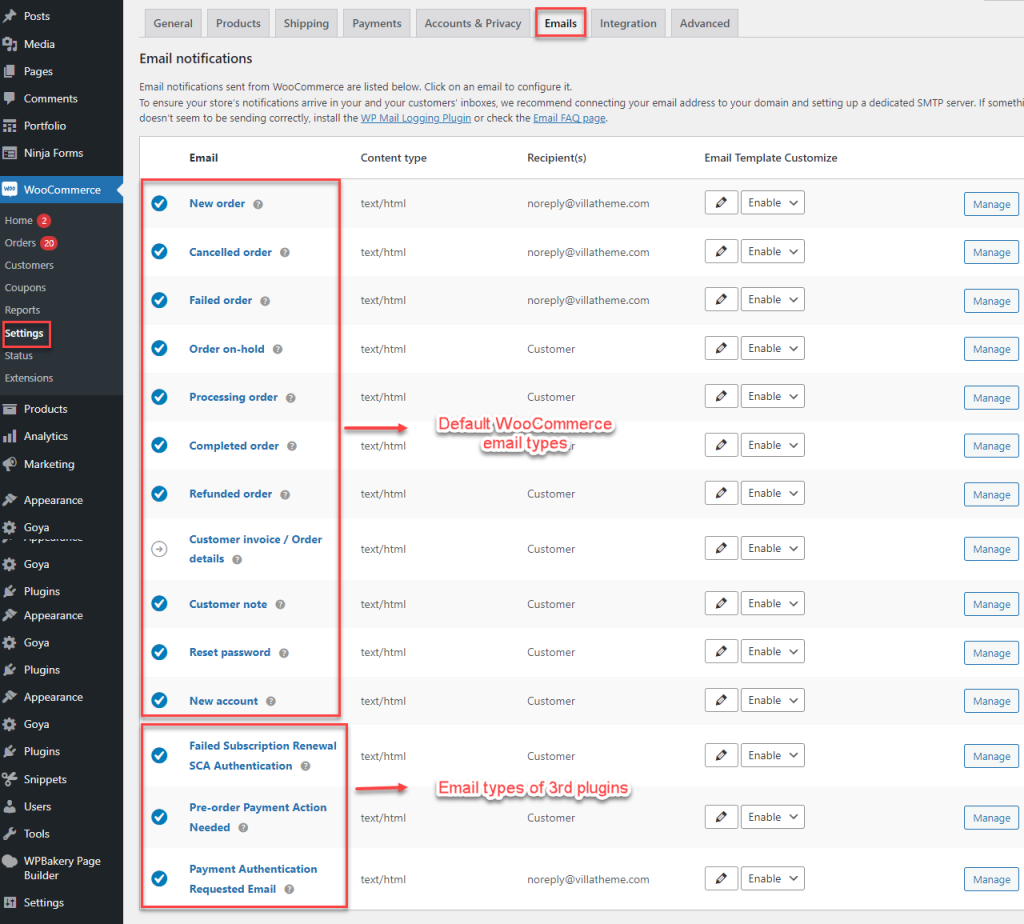Switch to the Accounts & Privacy tab

tap(472, 22)
